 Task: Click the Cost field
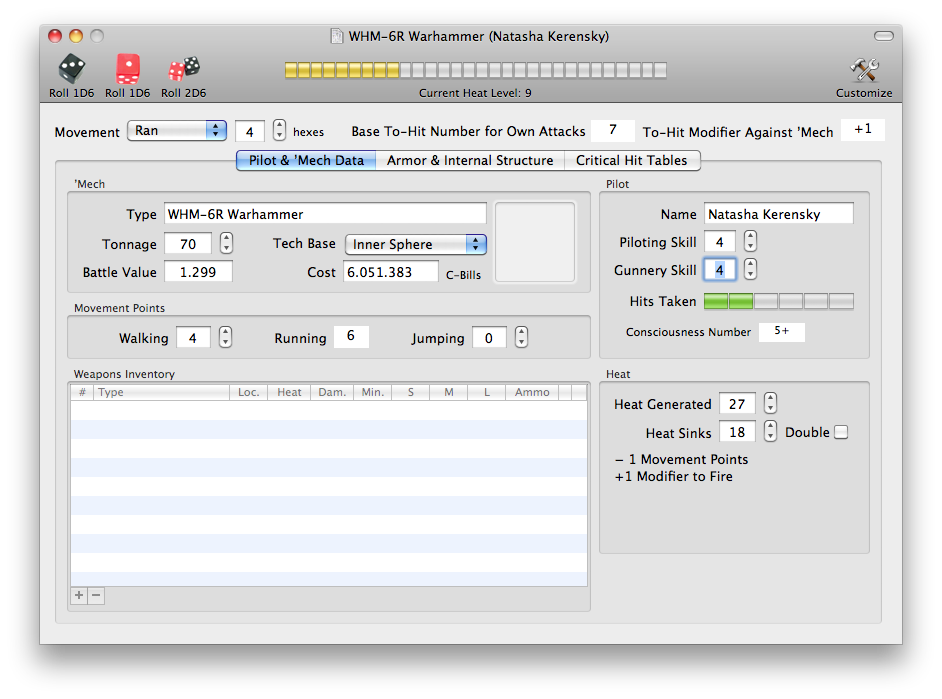coord(391,272)
